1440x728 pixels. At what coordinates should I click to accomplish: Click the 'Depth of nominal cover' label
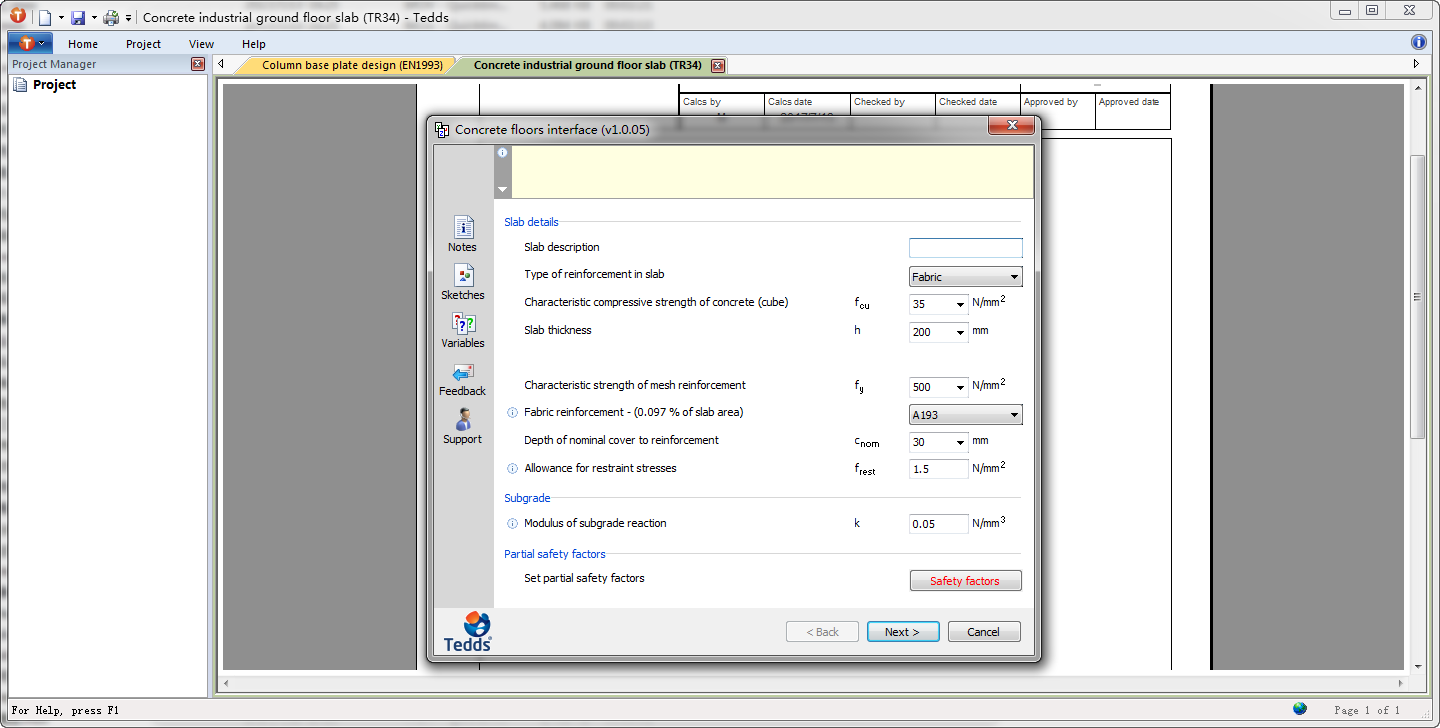(x=622, y=440)
